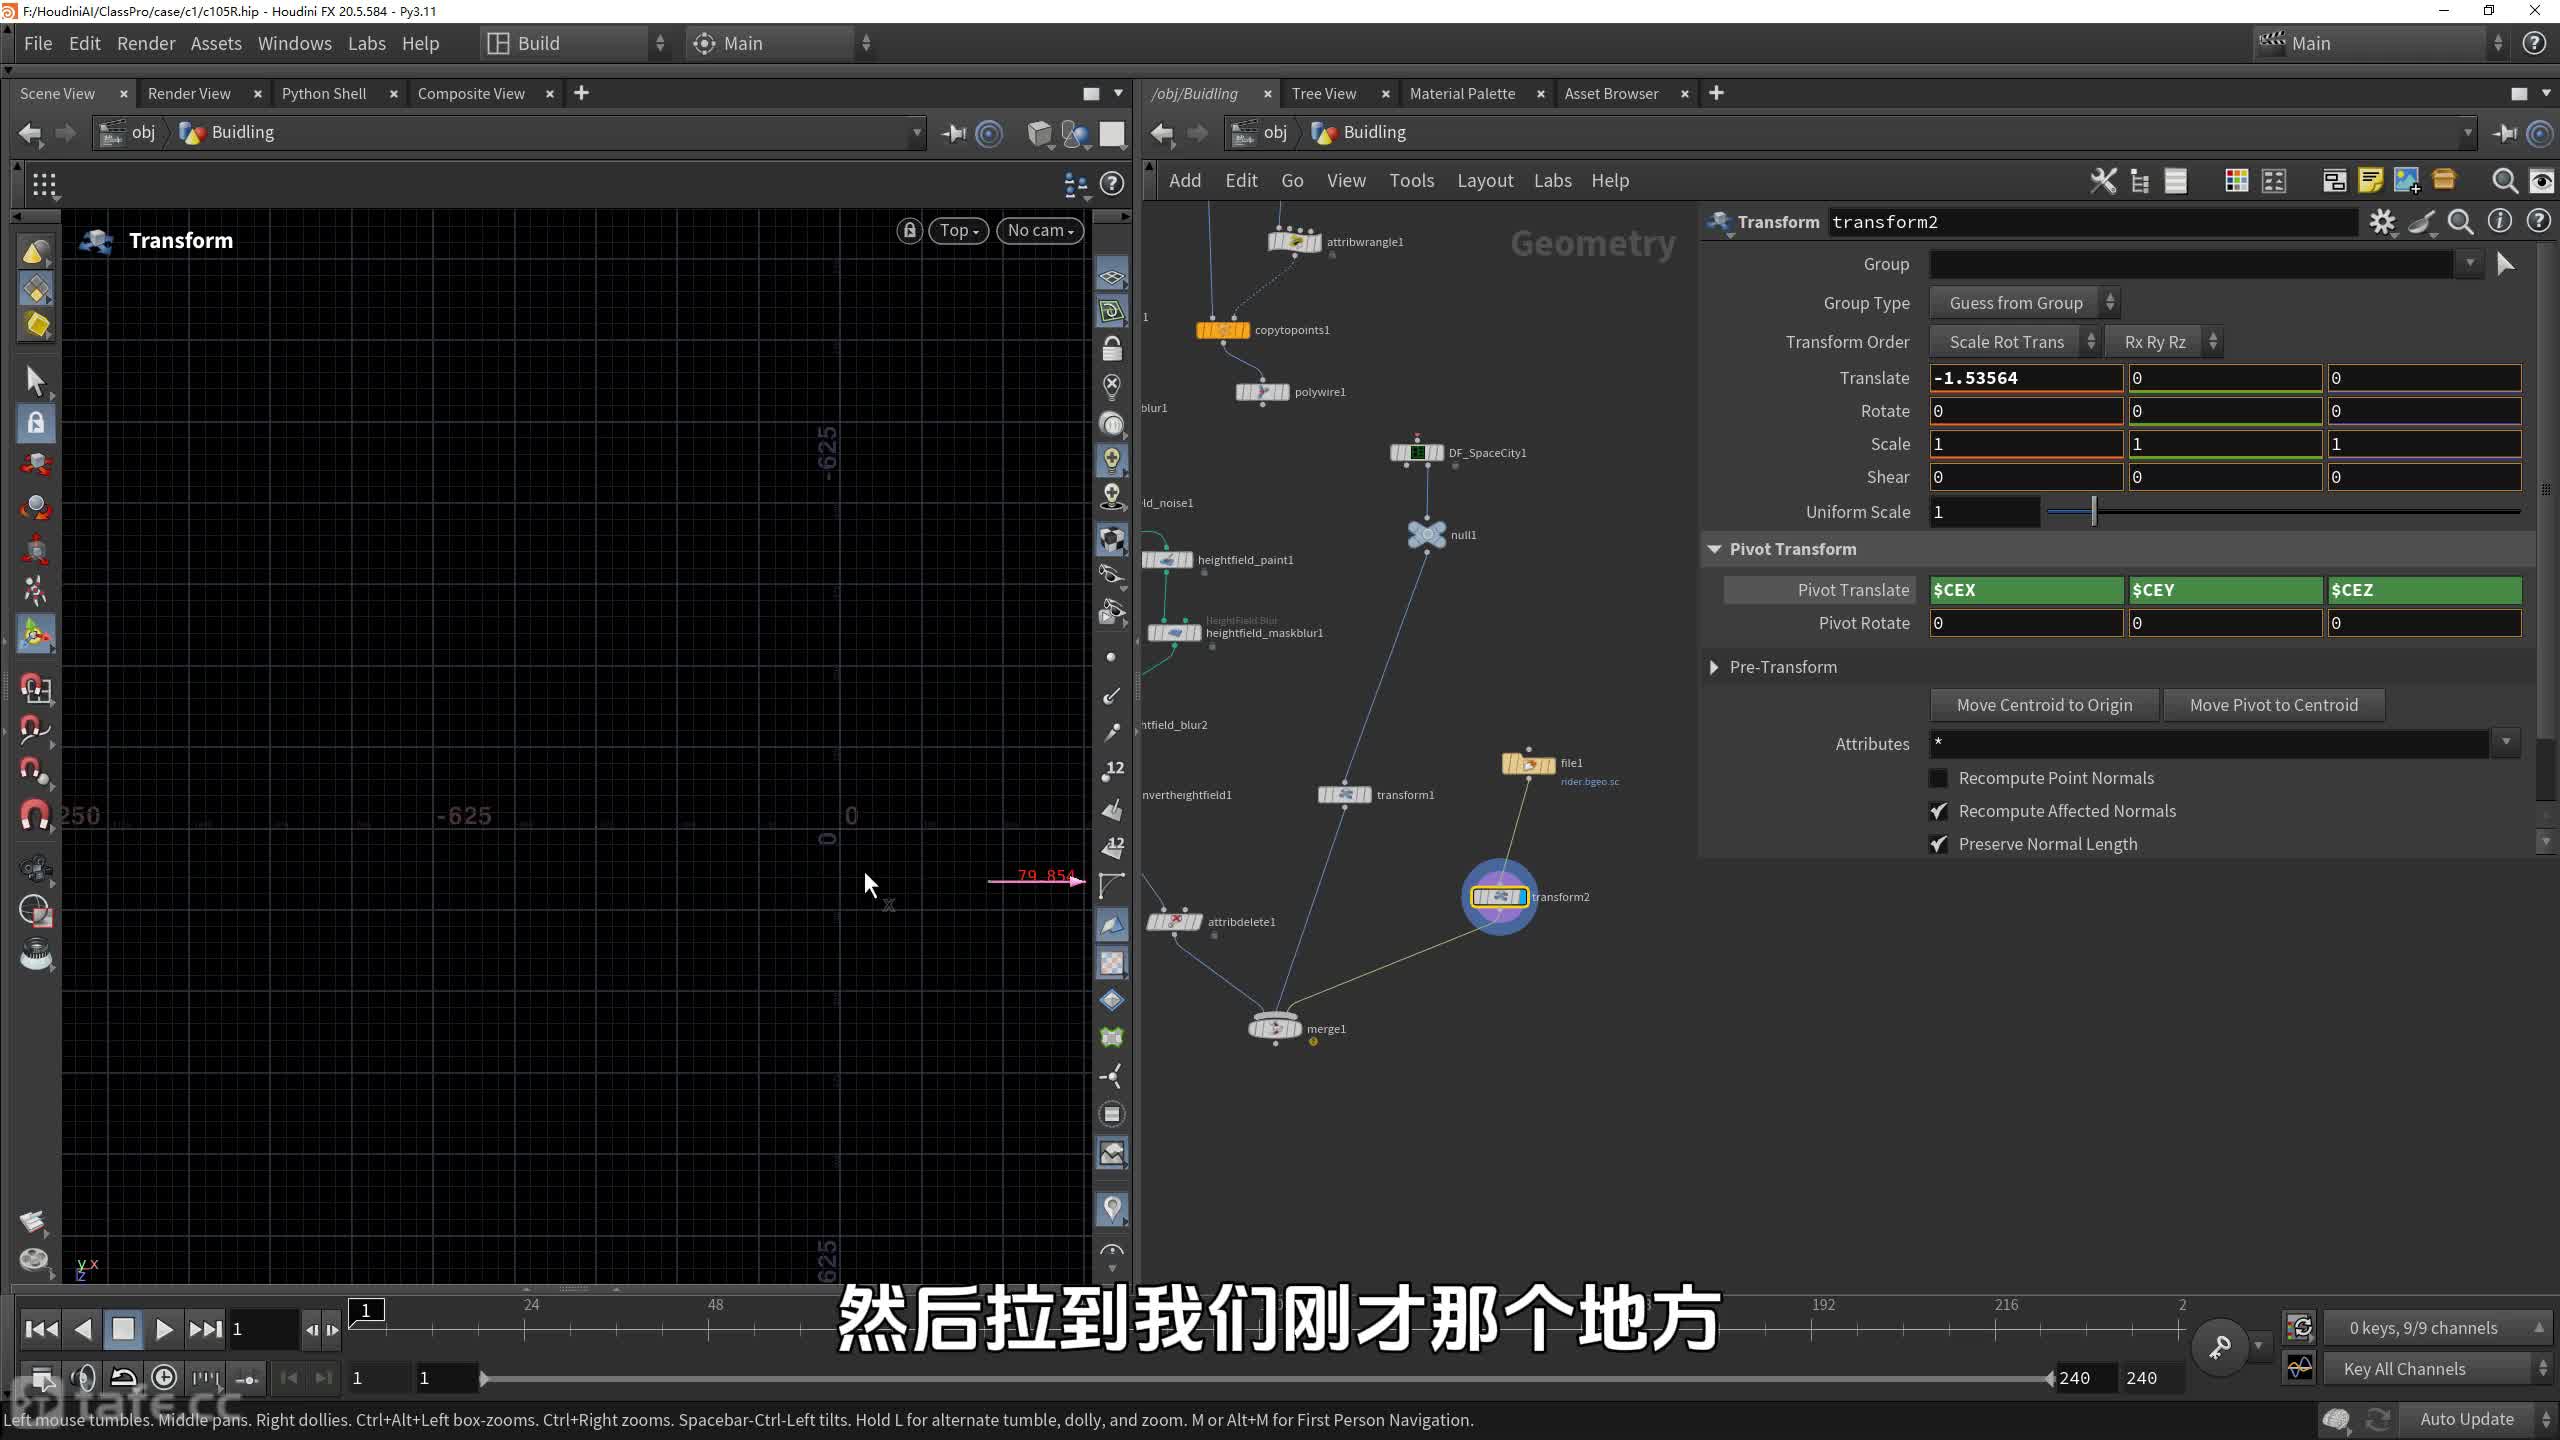2560x1440 pixels.
Task: Open the Render menu
Action: pyautogui.click(x=145, y=44)
